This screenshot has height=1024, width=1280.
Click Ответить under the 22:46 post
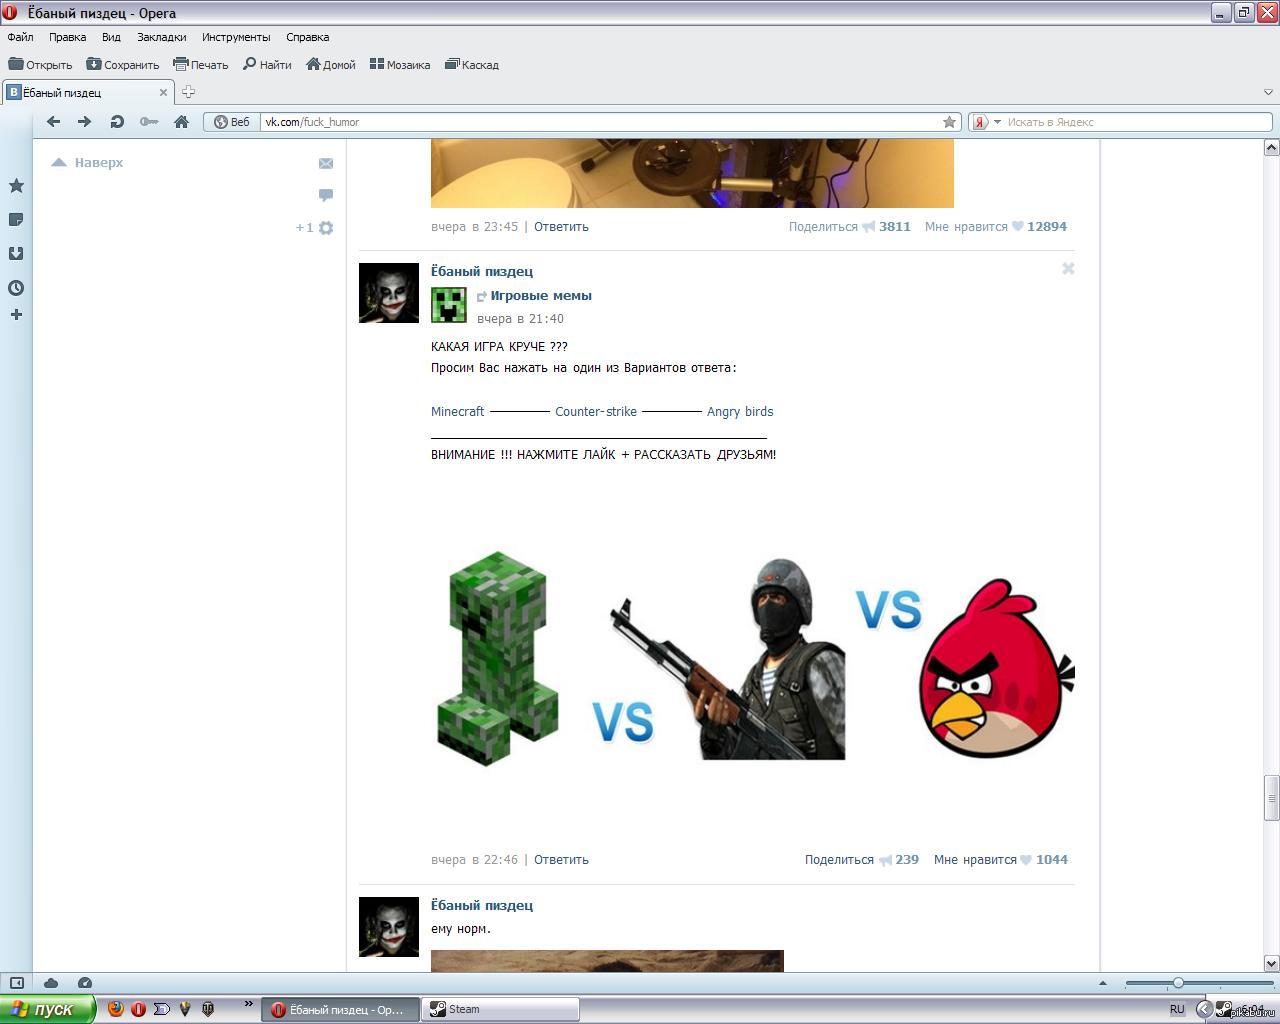[x=561, y=860]
